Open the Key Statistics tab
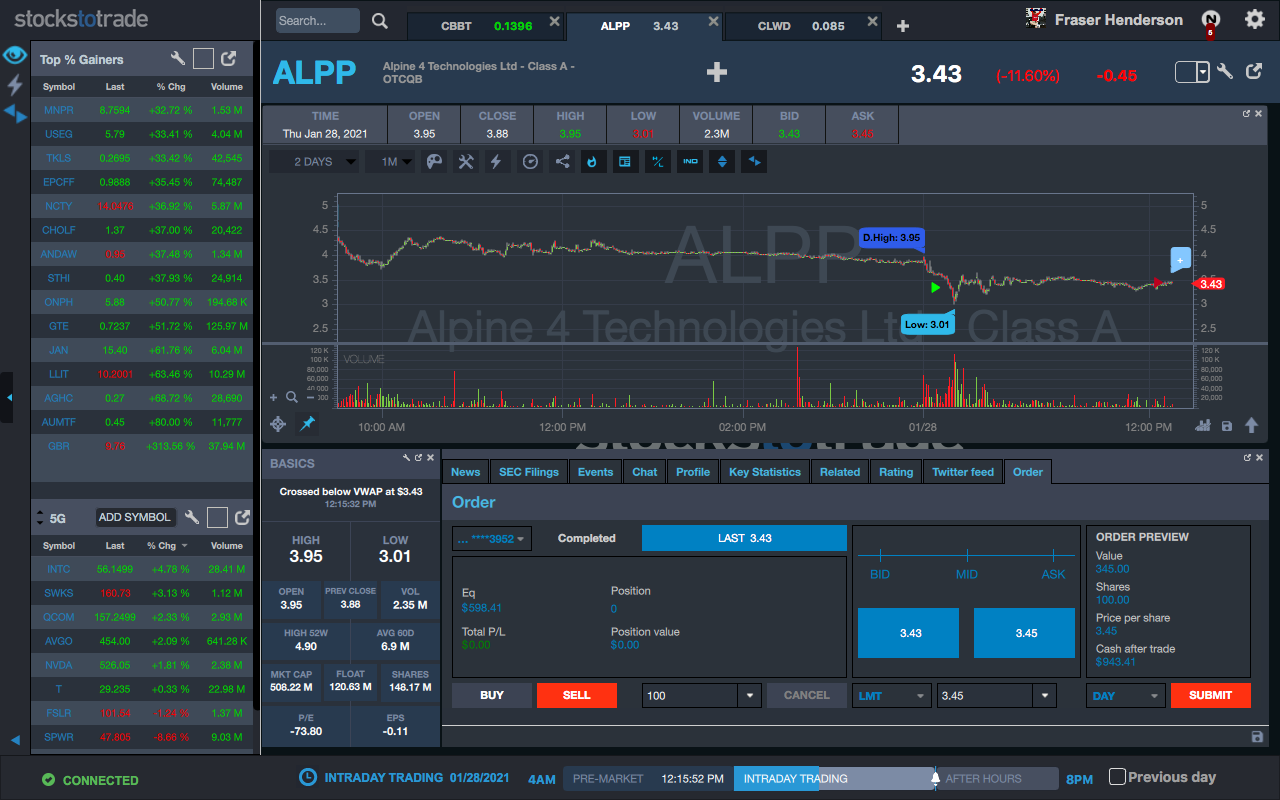 coord(765,472)
